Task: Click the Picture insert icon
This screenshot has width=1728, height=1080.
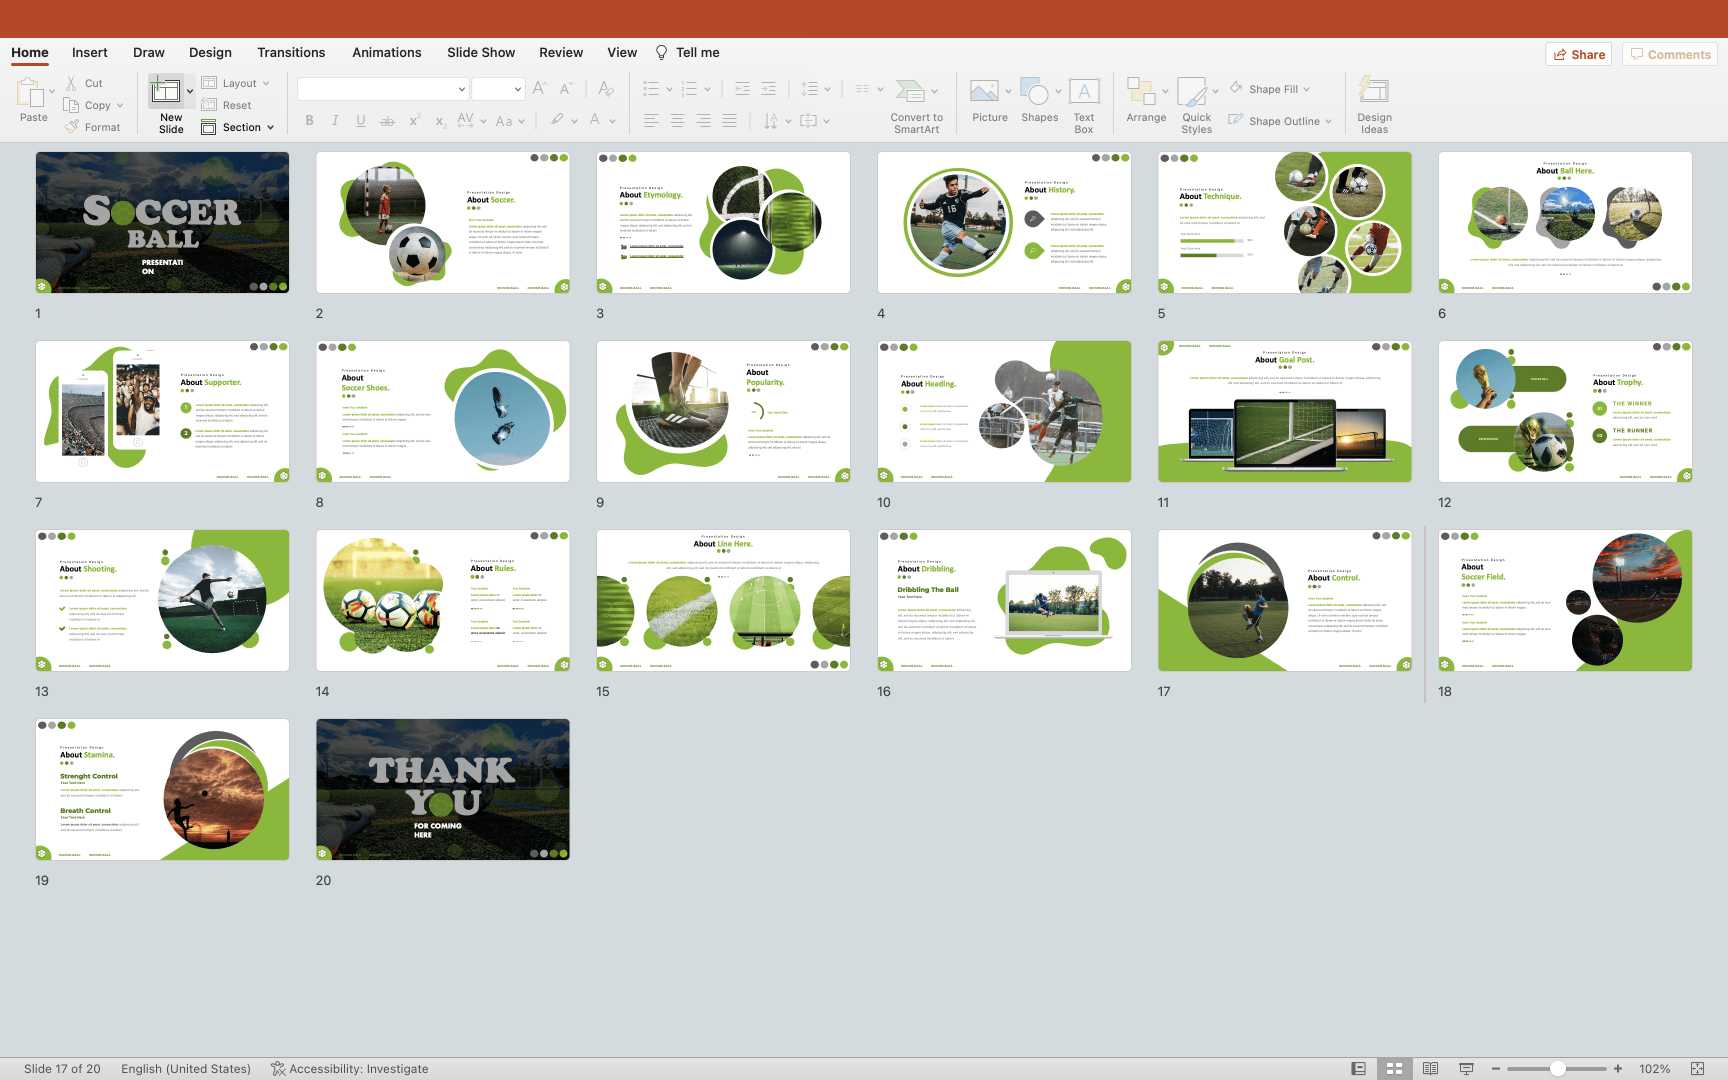Action: (x=984, y=93)
